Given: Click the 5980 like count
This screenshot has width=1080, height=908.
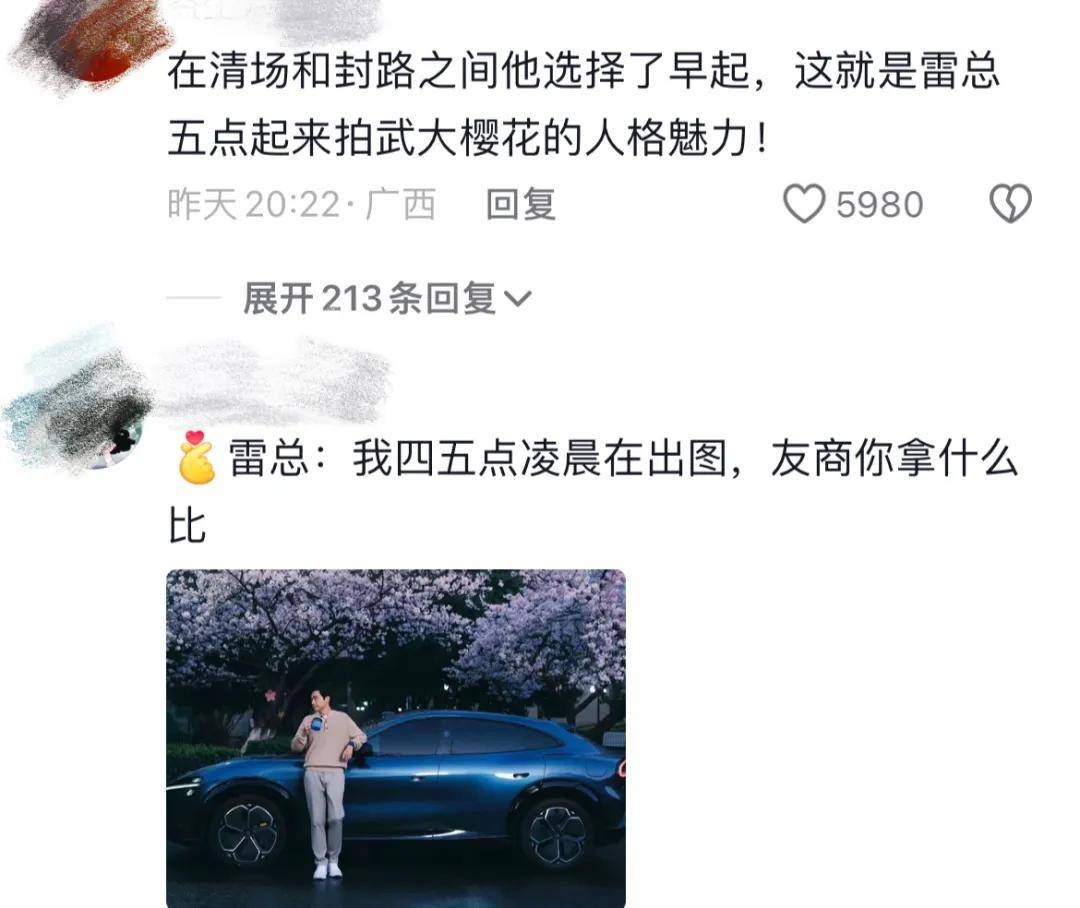Looking at the screenshot, I should 880,205.
